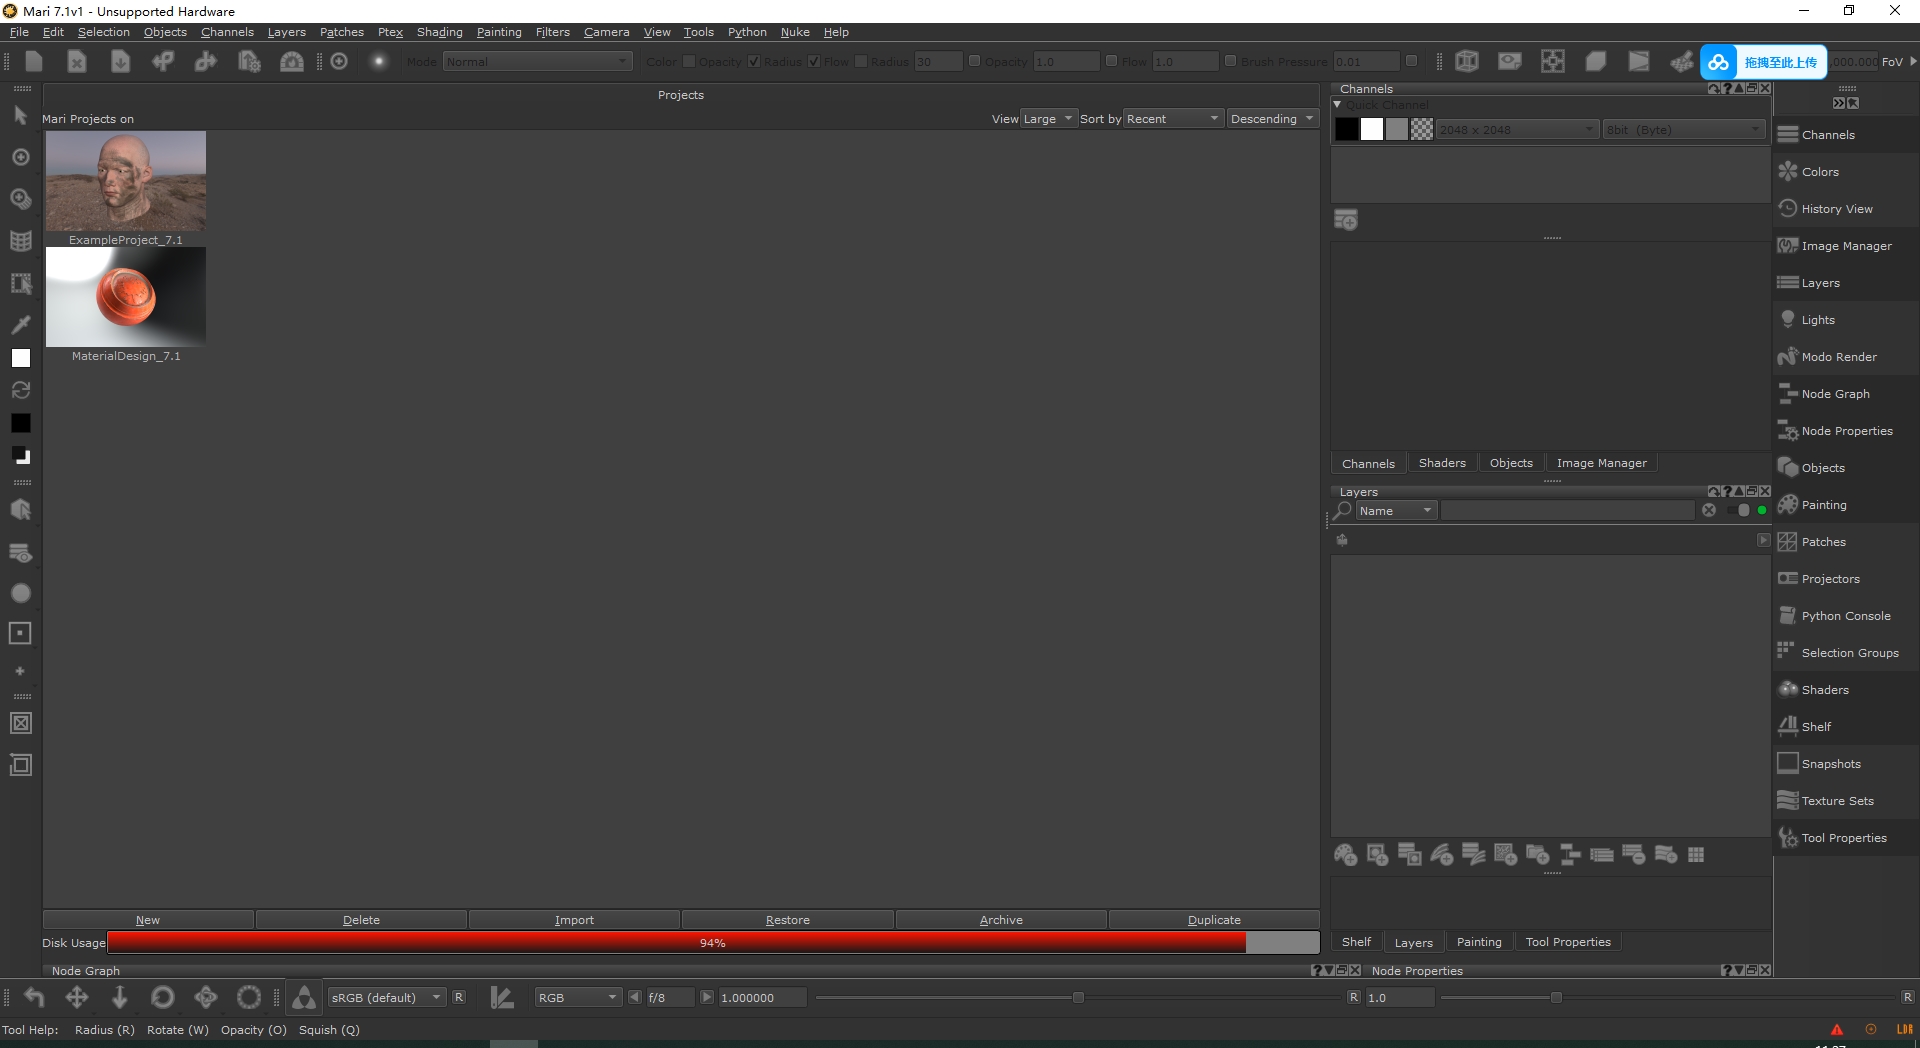Select the MaterialDesign_7.1 project thumbnail

(x=126, y=297)
